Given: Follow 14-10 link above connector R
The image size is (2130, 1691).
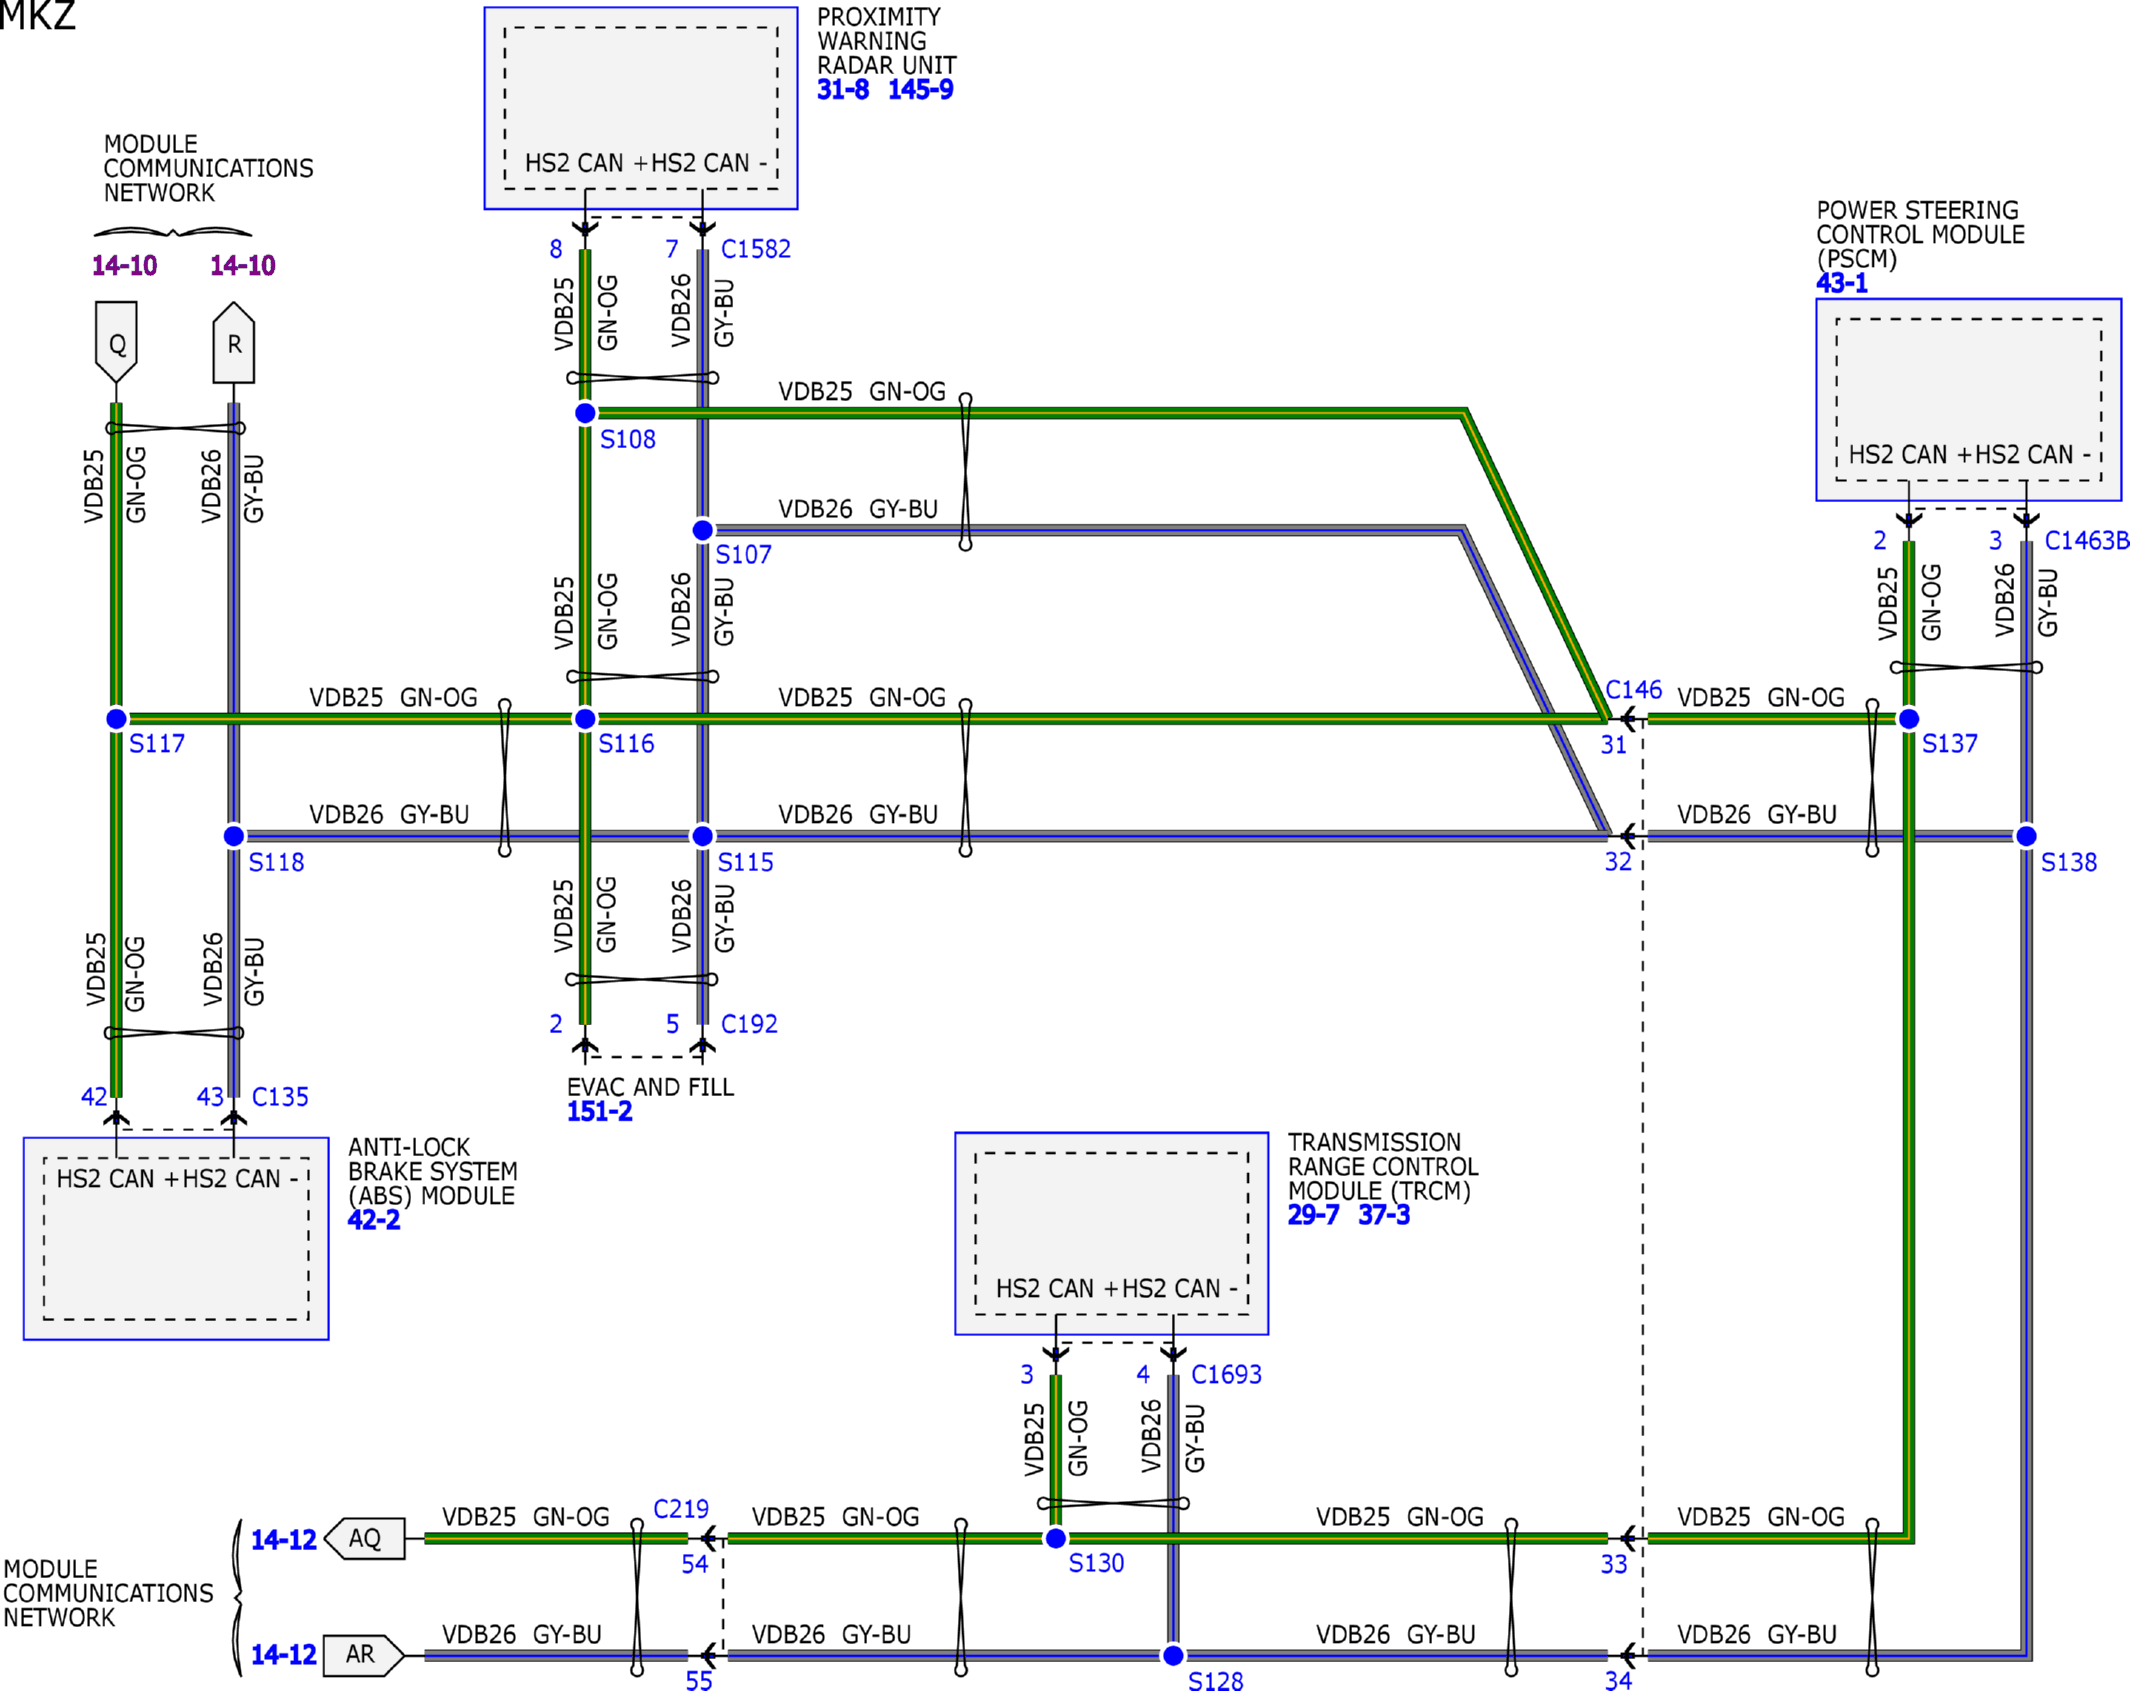Looking at the screenshot, I should (242, 266).
